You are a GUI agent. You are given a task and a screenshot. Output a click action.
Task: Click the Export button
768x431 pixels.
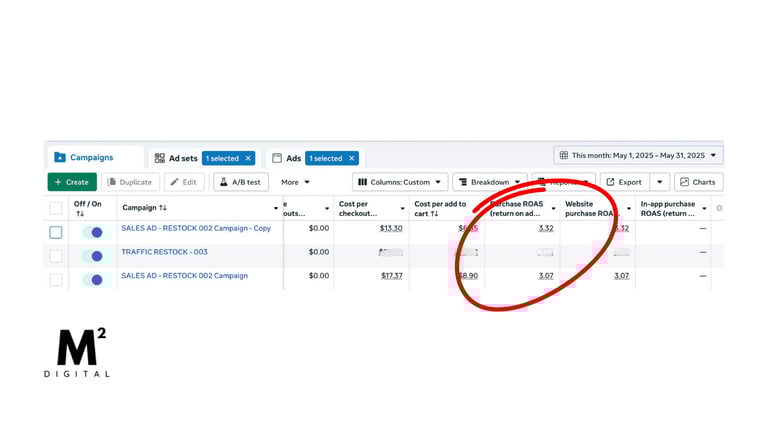(625, 182)
